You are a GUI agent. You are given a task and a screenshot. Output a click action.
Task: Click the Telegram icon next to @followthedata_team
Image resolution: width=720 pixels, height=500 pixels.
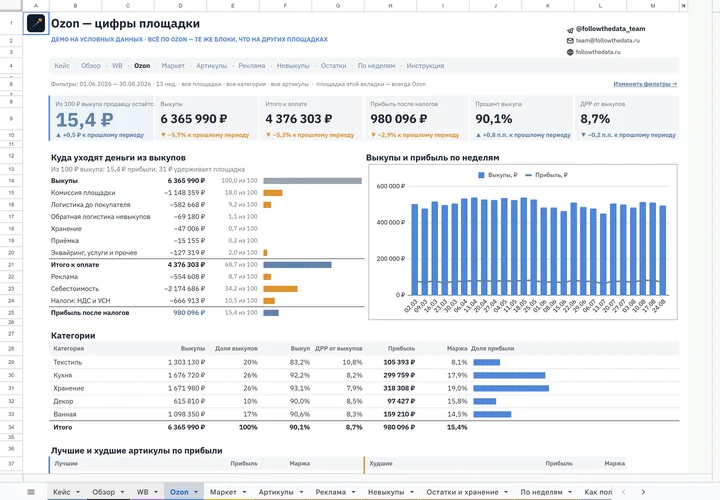click(570, 29)
